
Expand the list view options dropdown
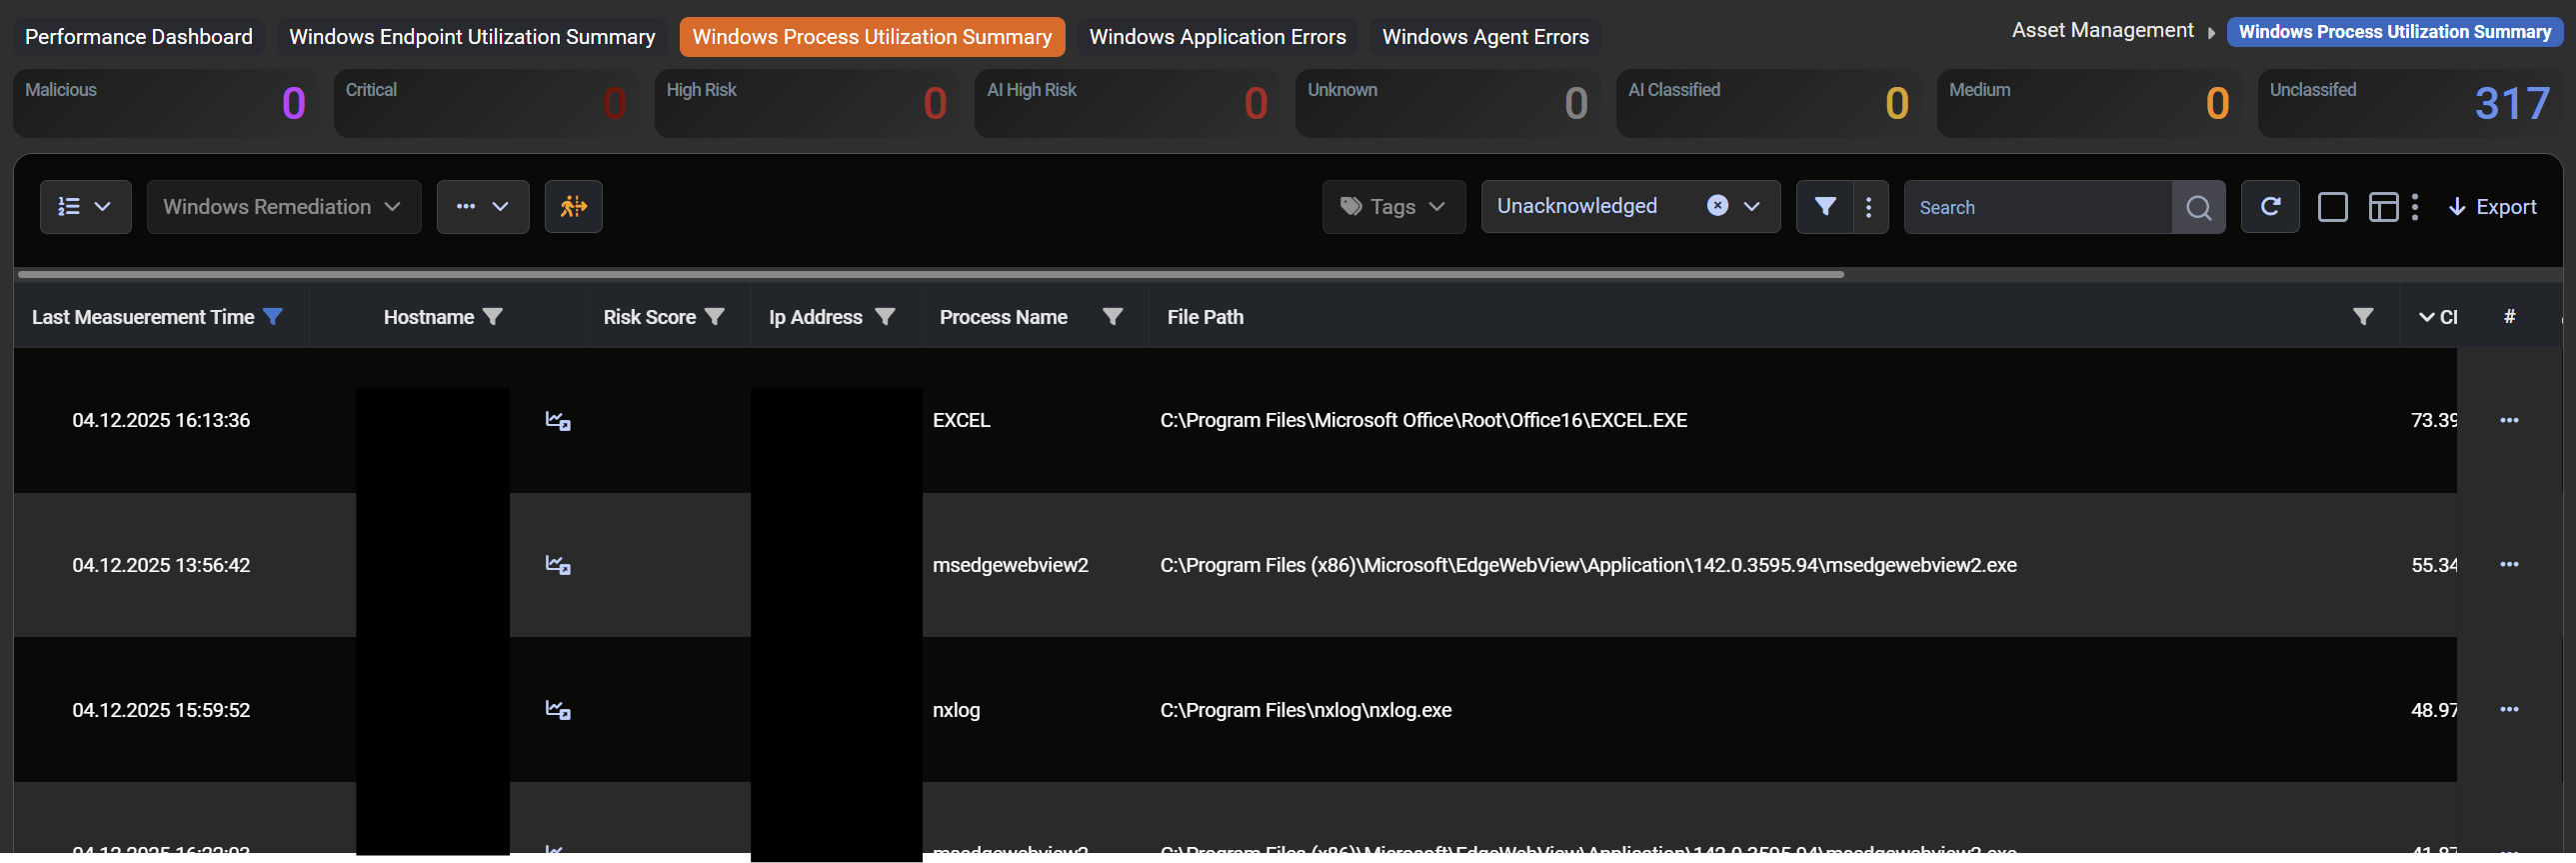point(85,207)
